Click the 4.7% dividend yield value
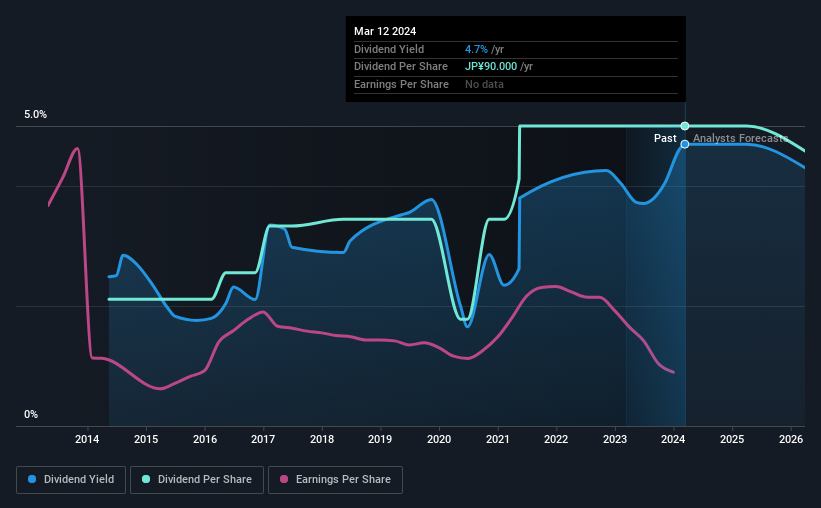This screenshot has width=821, height=508. tap(476, 49)
